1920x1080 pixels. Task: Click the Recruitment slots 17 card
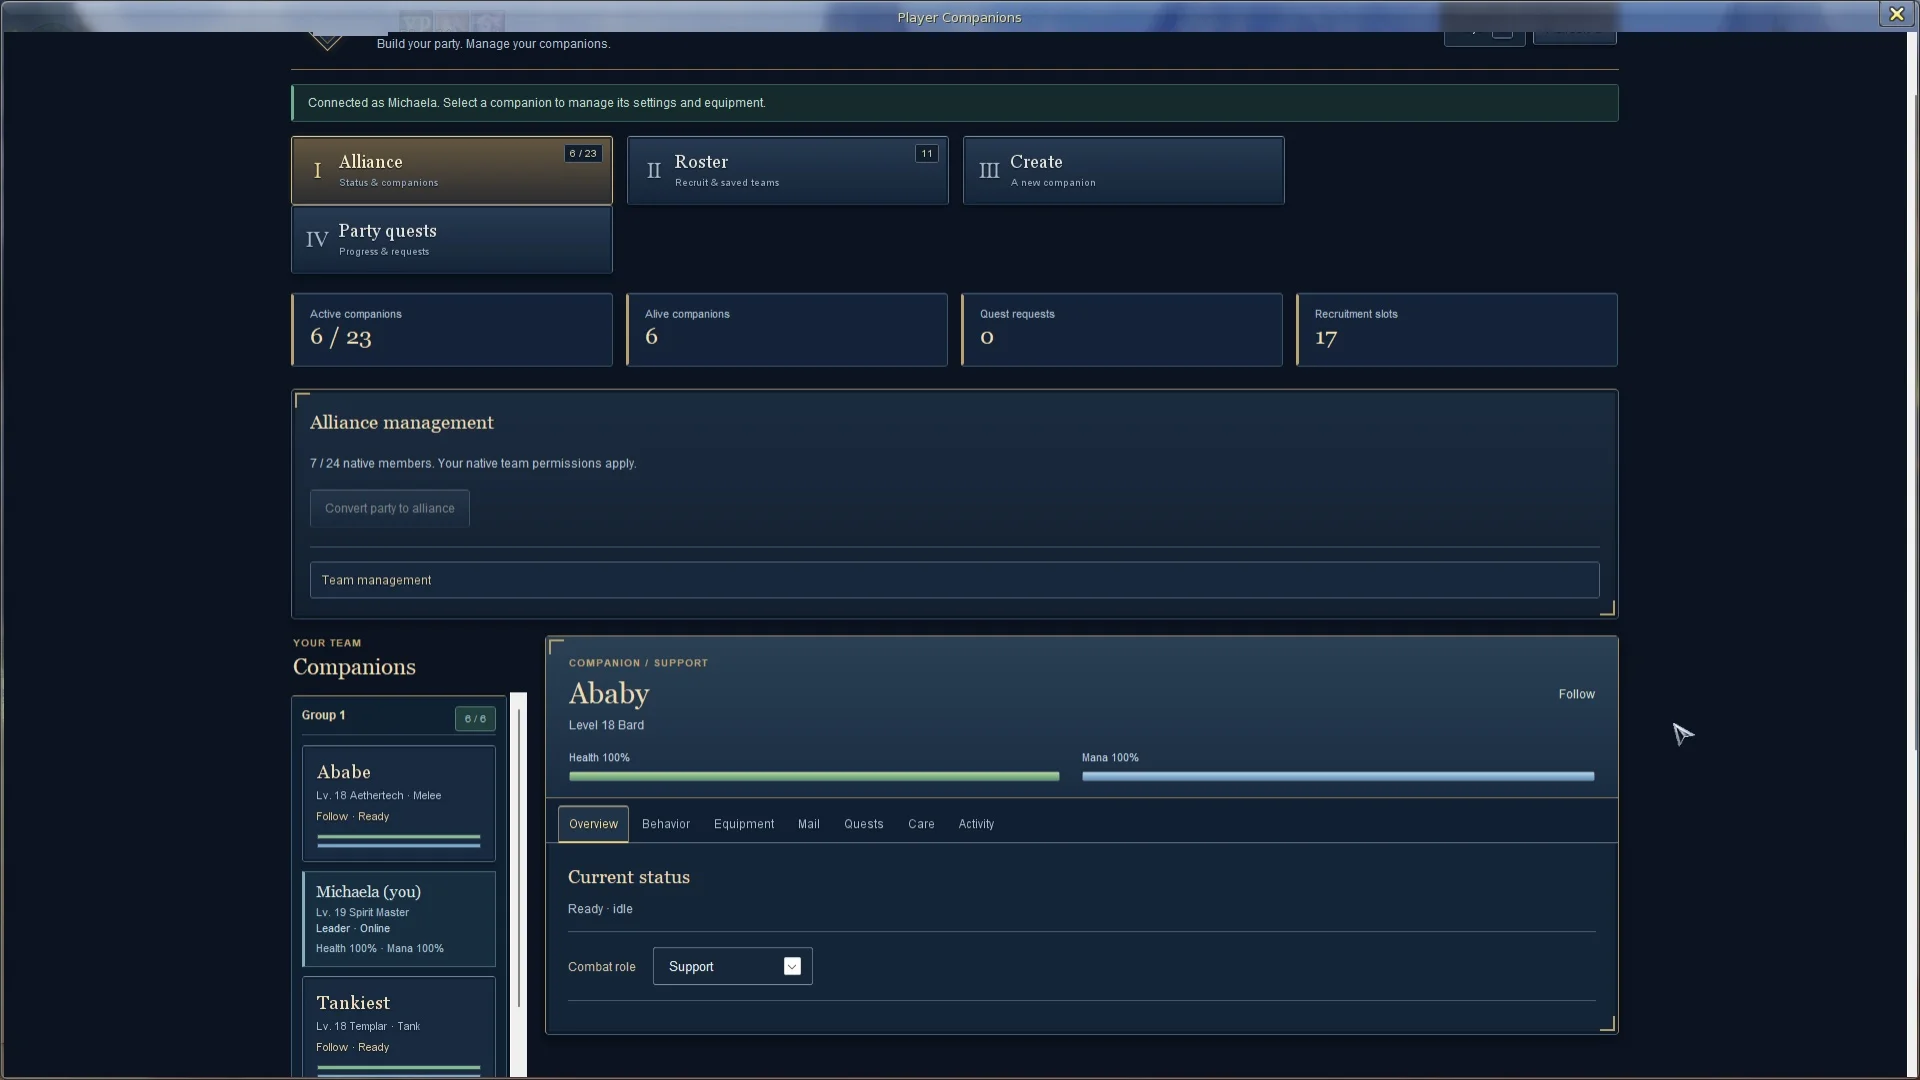1457,330
